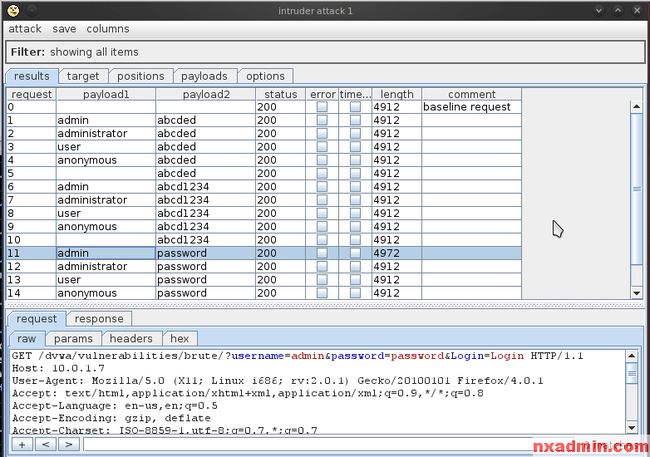Sort by the payload2 column header
The image size is (650, 457).
point(206,95)
